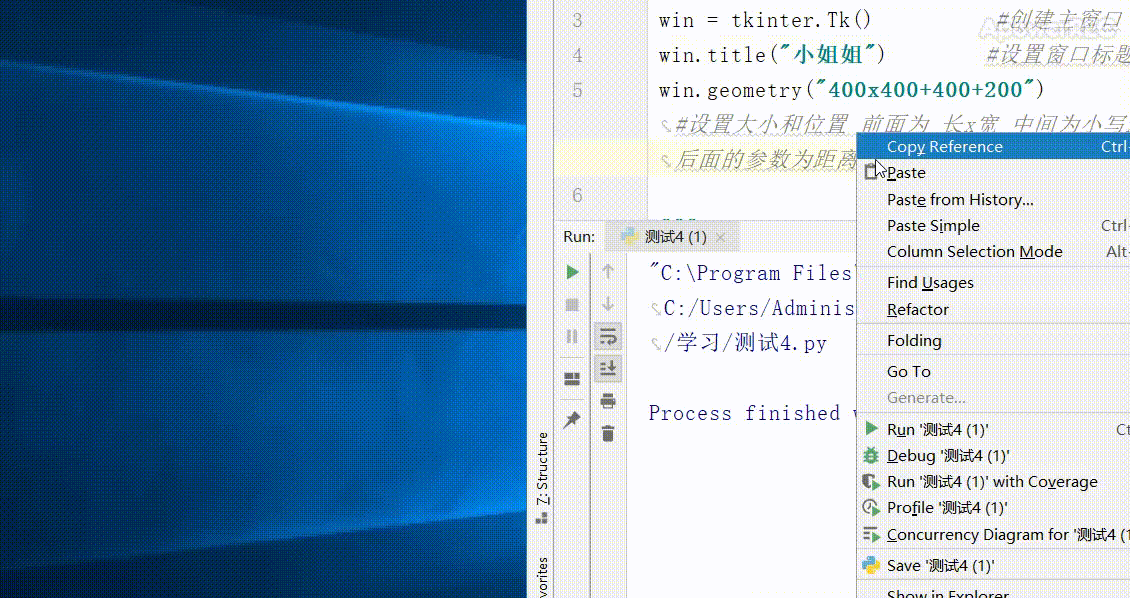Select Paste from History... menu entry
The width and height of the screenshot is (1130, 598).
point(993,200)
